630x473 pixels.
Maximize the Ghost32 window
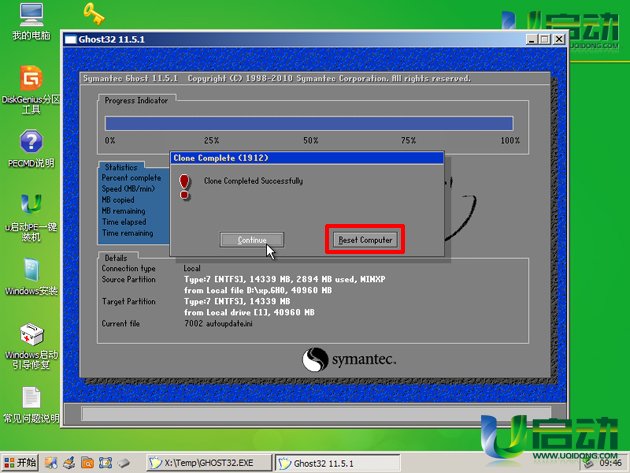click(545, 39)
